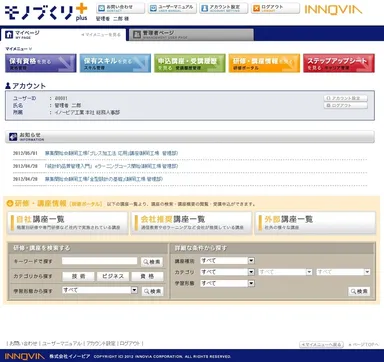Click the footer ユーザーマニュアル link
The height and width of the screenshot is (362, 384).
62,343
